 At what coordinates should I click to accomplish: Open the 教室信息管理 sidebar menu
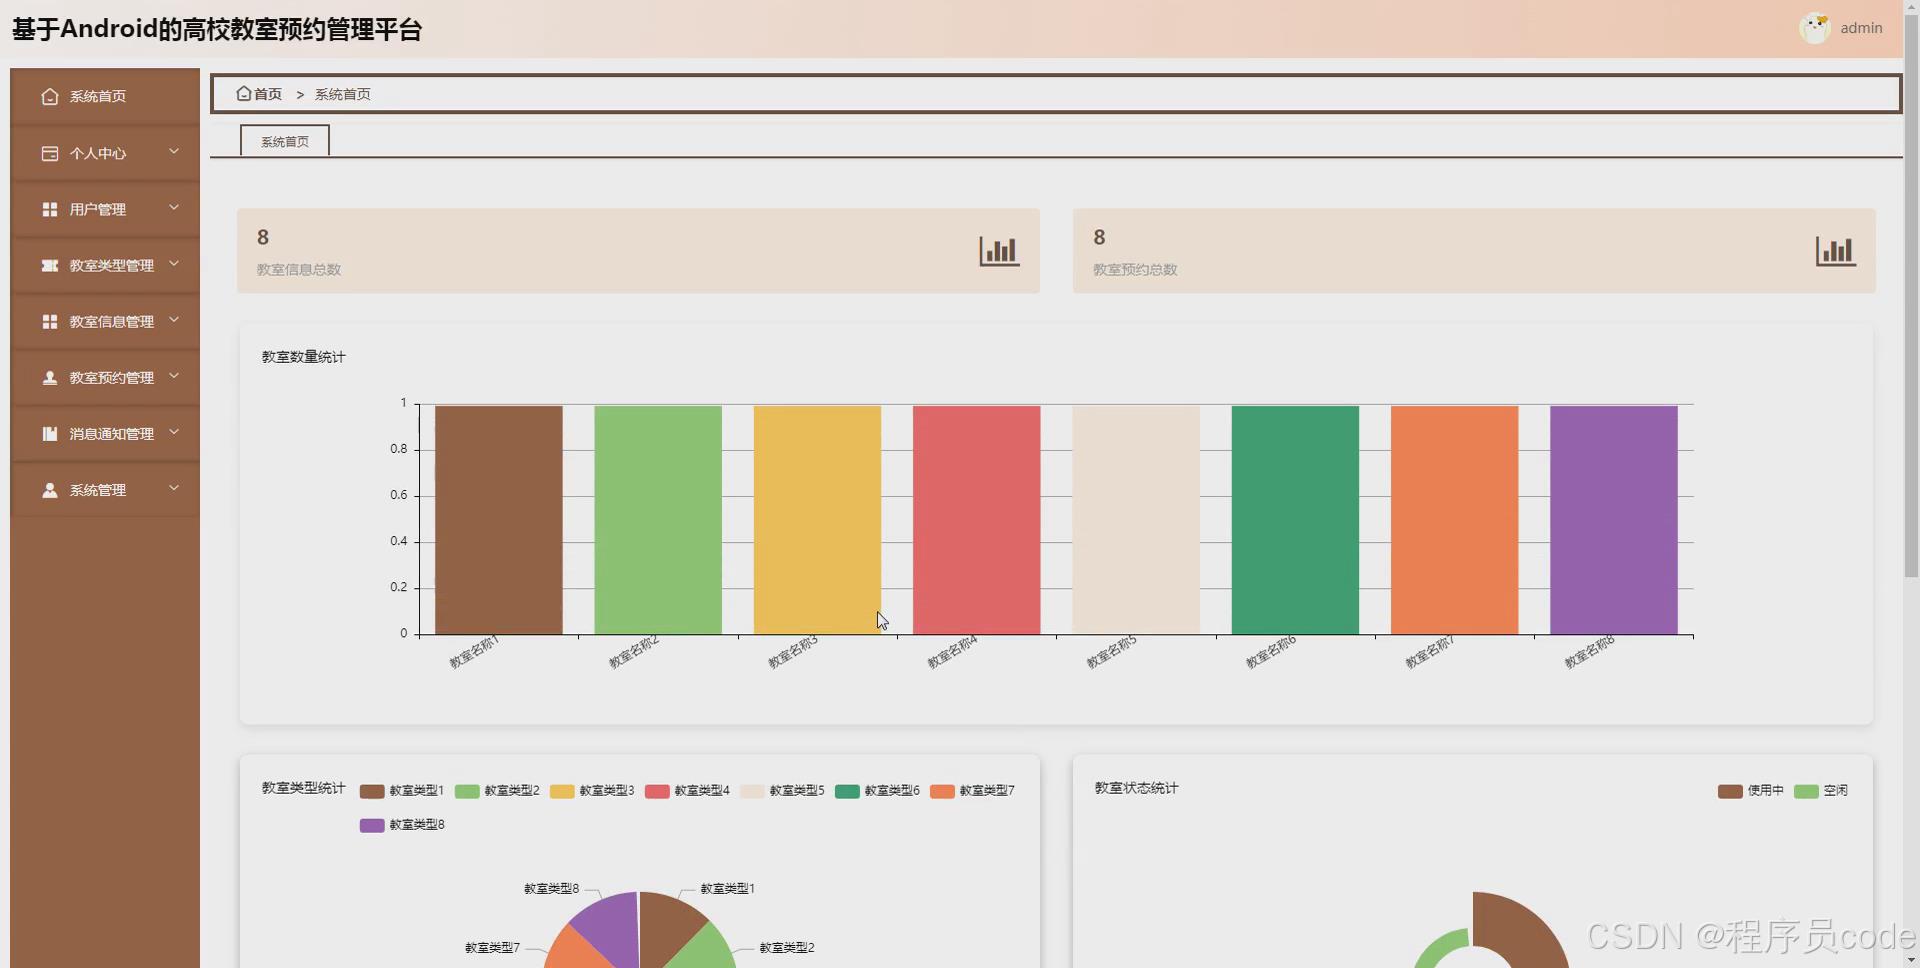[105, 321]
